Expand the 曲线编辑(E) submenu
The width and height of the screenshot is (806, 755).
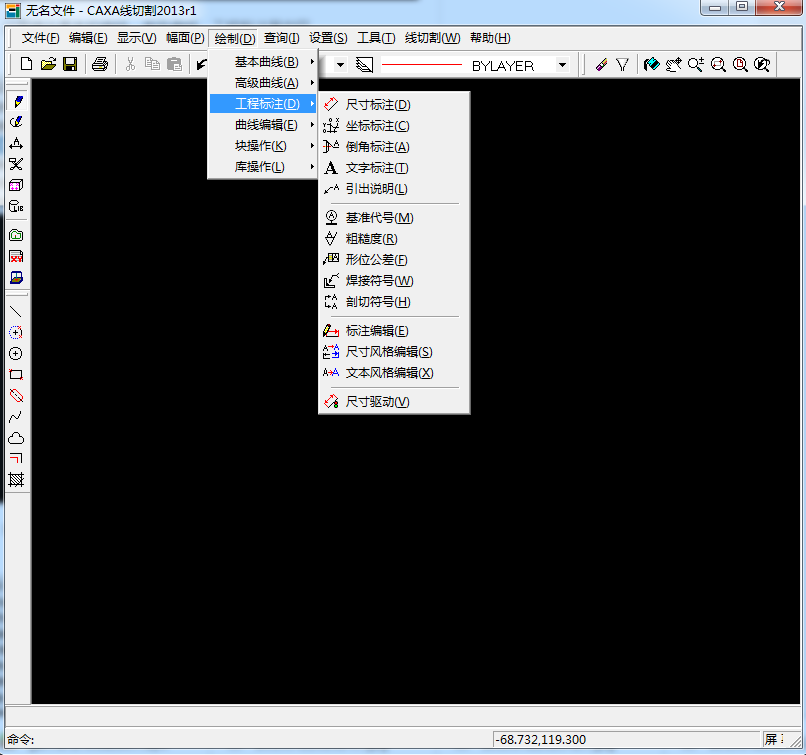click(263, 125)
